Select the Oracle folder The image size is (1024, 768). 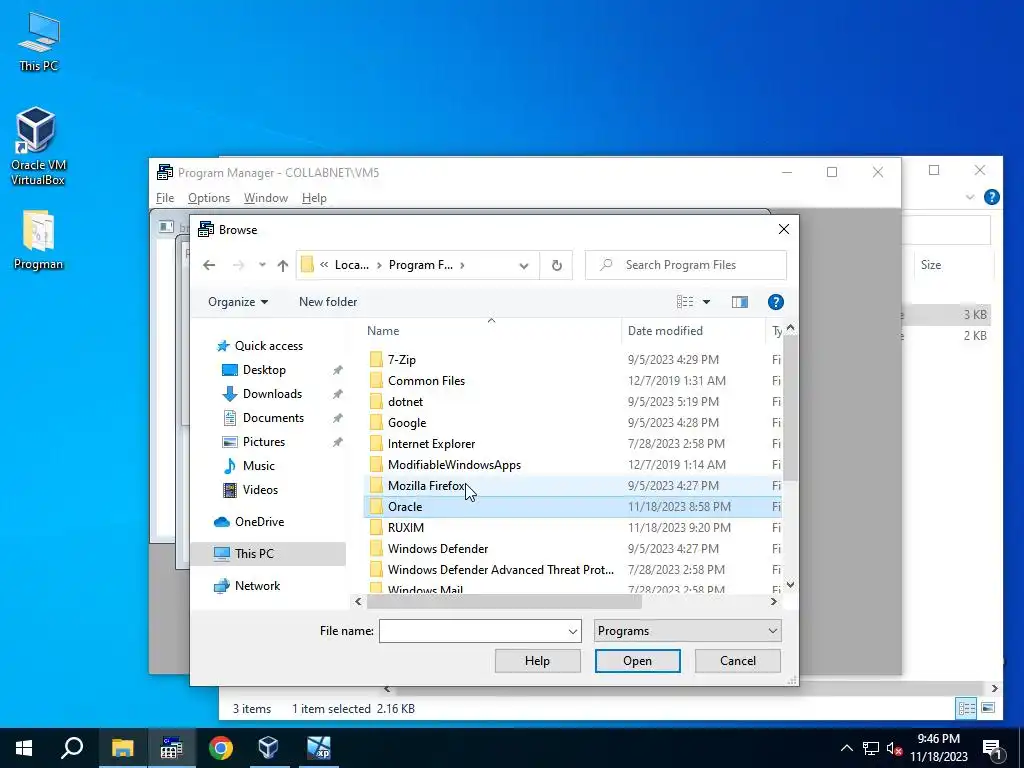[x=572, y=507]
